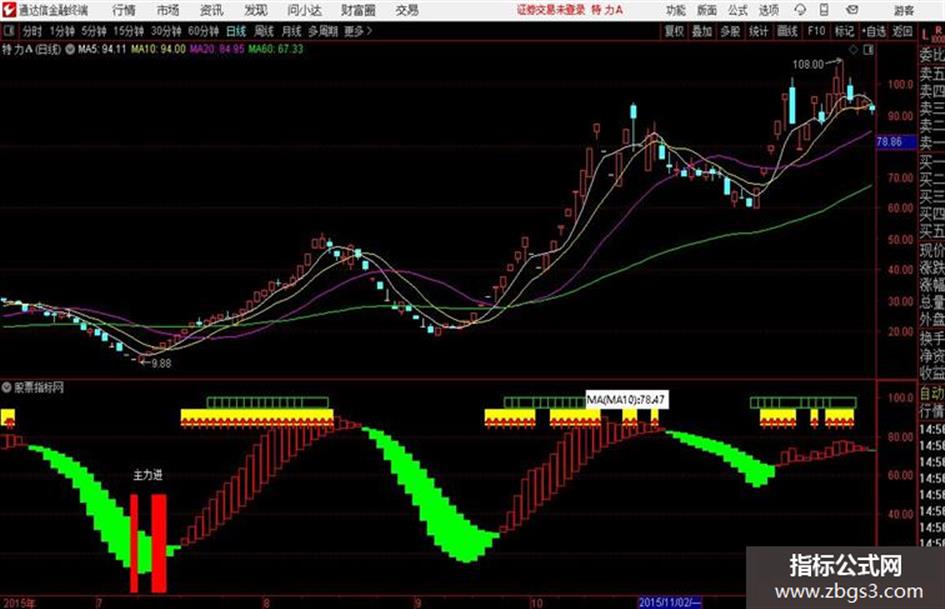Click the MA(MA10):78.47 tooltip
This screenshot has height=609, width=945.
pyautogui.click(x=626, y=399)
